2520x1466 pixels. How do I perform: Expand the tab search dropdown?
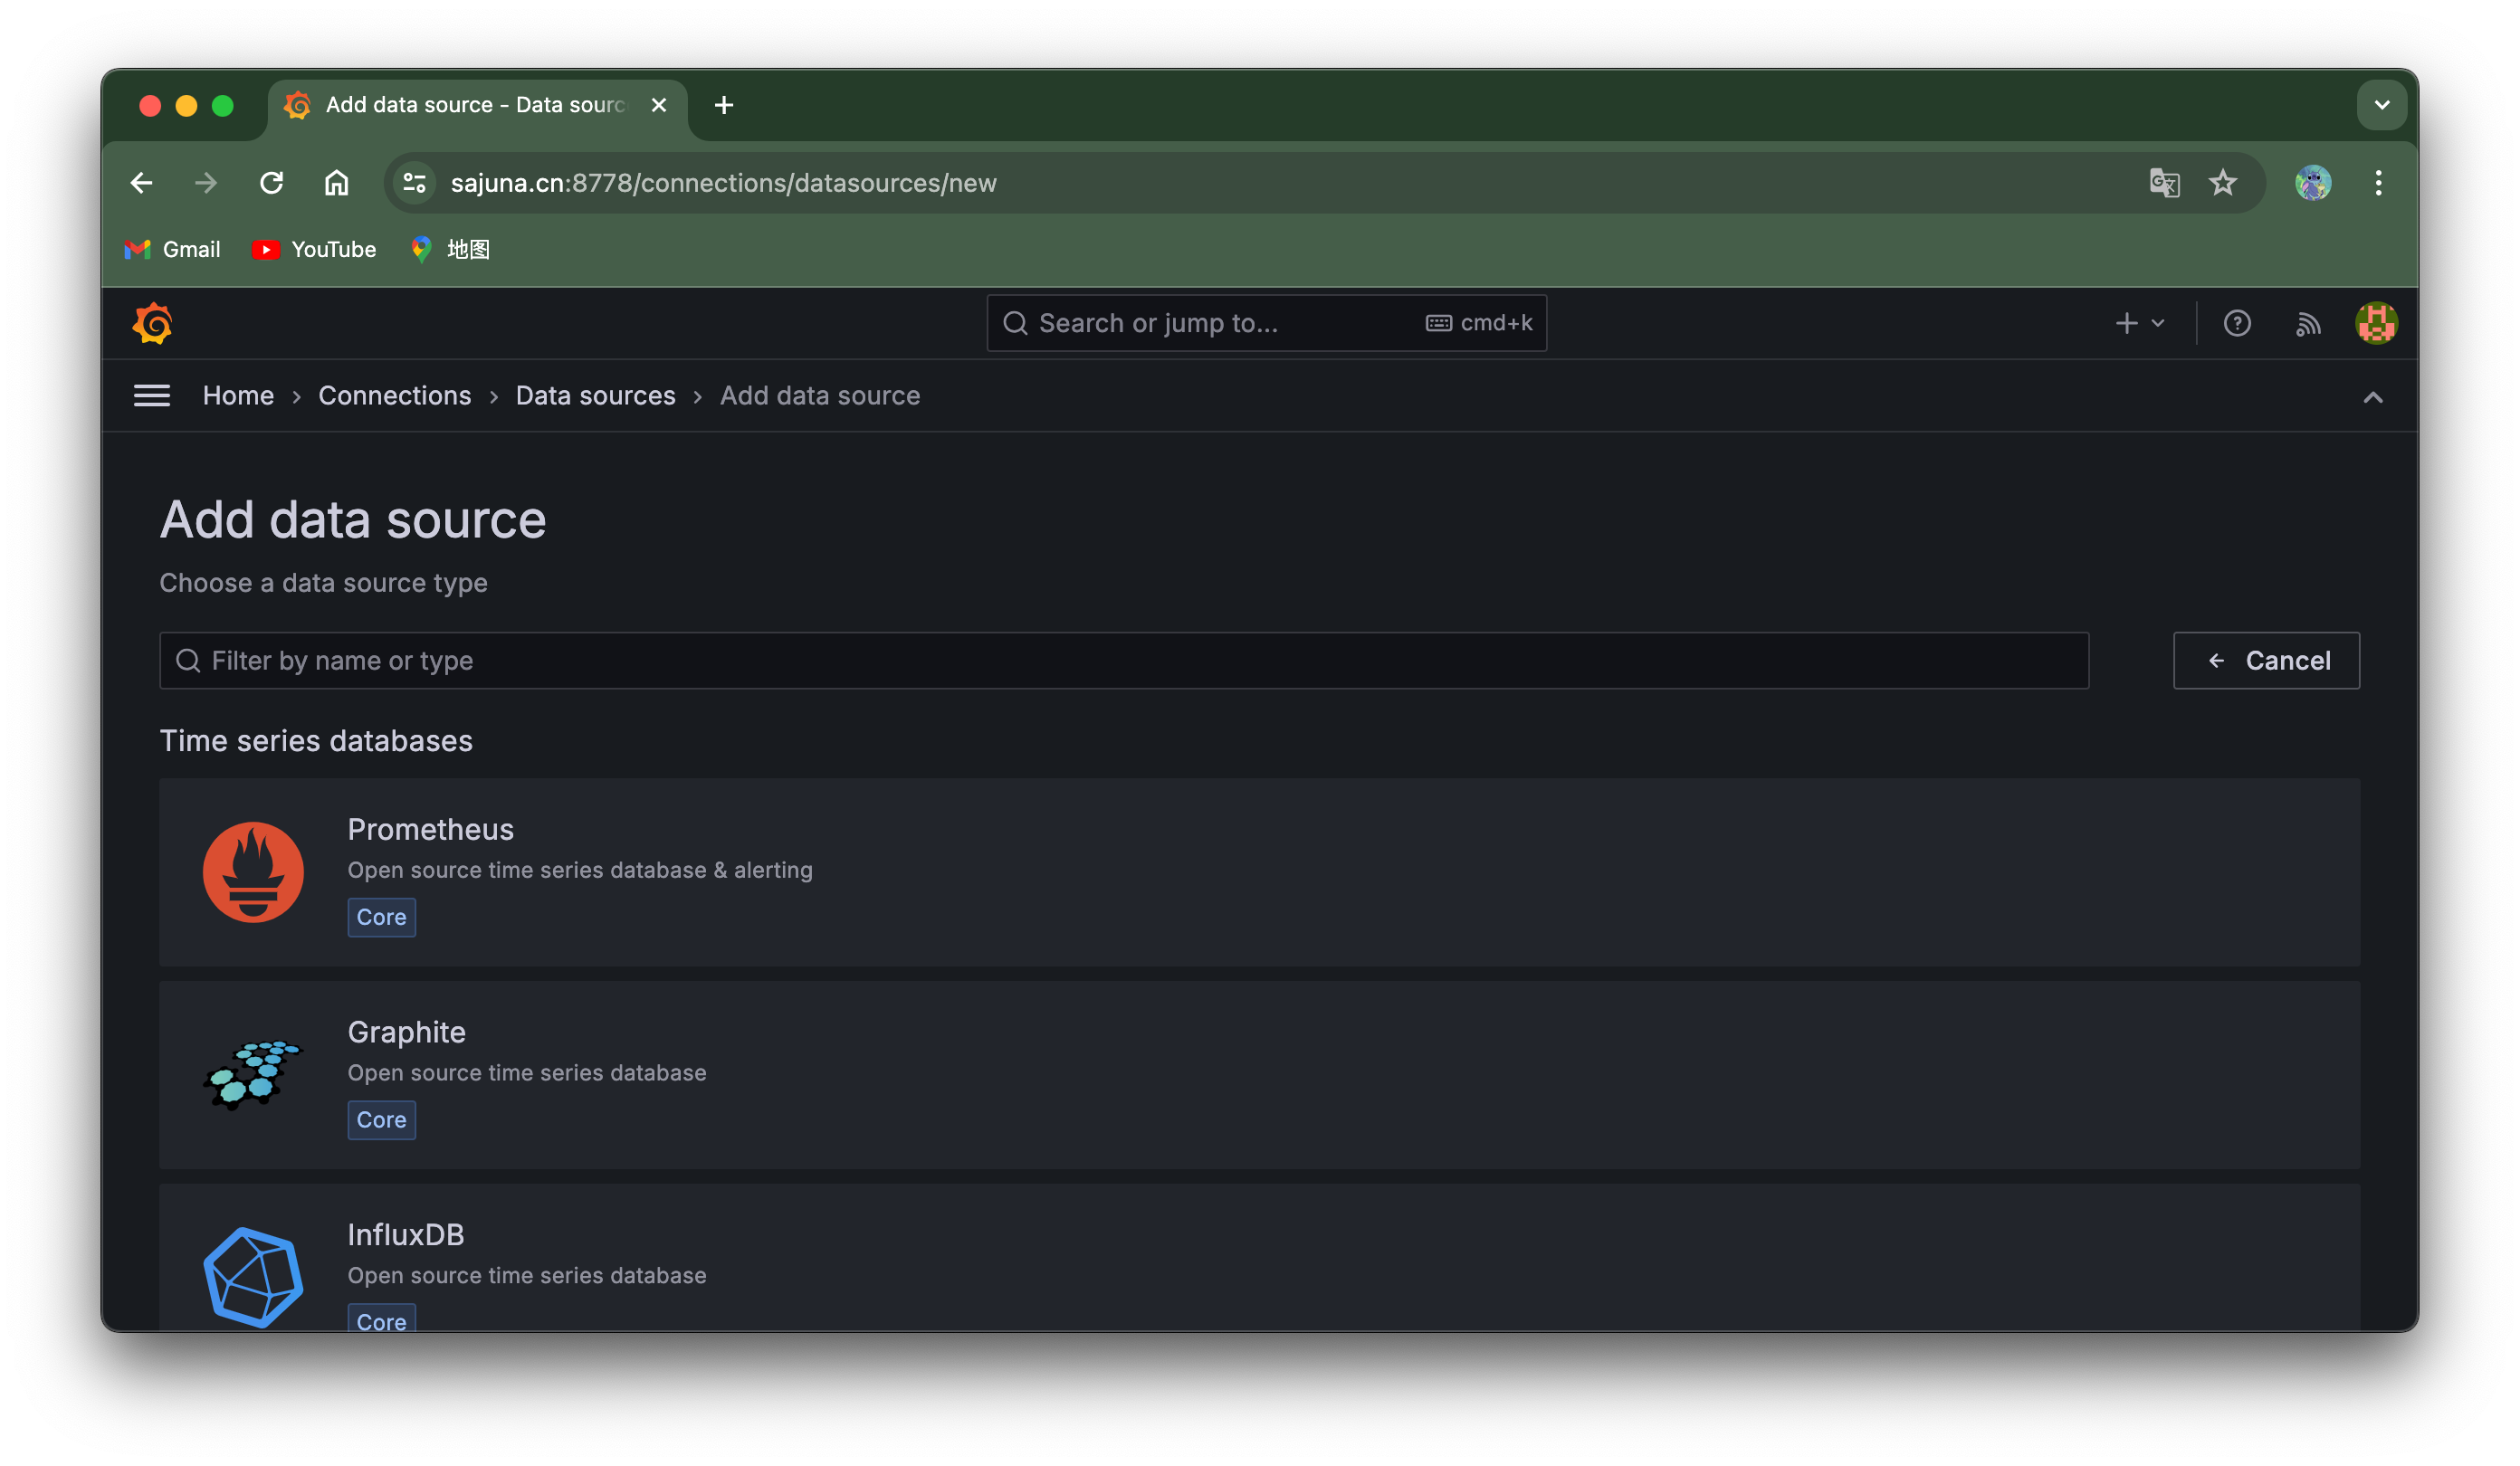[x=2381, y=105]
